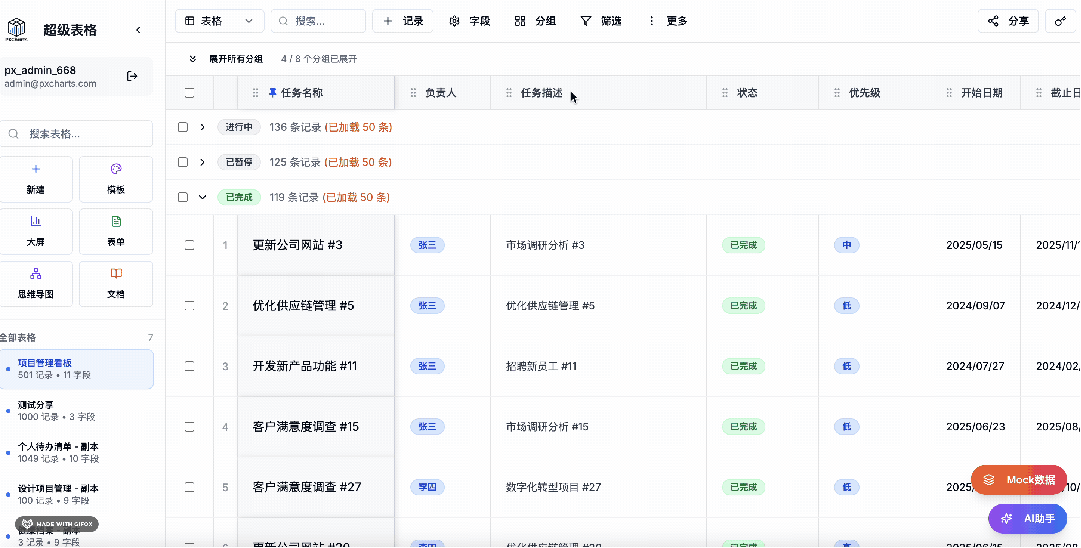Tick the checkbox for the 进行中 group

tap(183, 127)
